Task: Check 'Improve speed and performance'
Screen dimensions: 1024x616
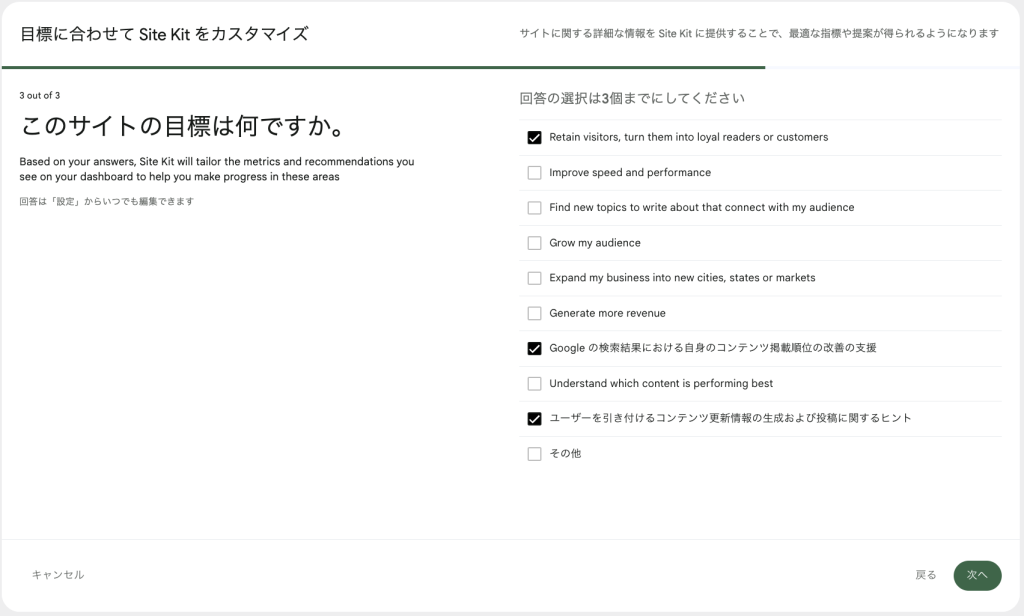Action: pyautogui.click(x=534, y=172)
